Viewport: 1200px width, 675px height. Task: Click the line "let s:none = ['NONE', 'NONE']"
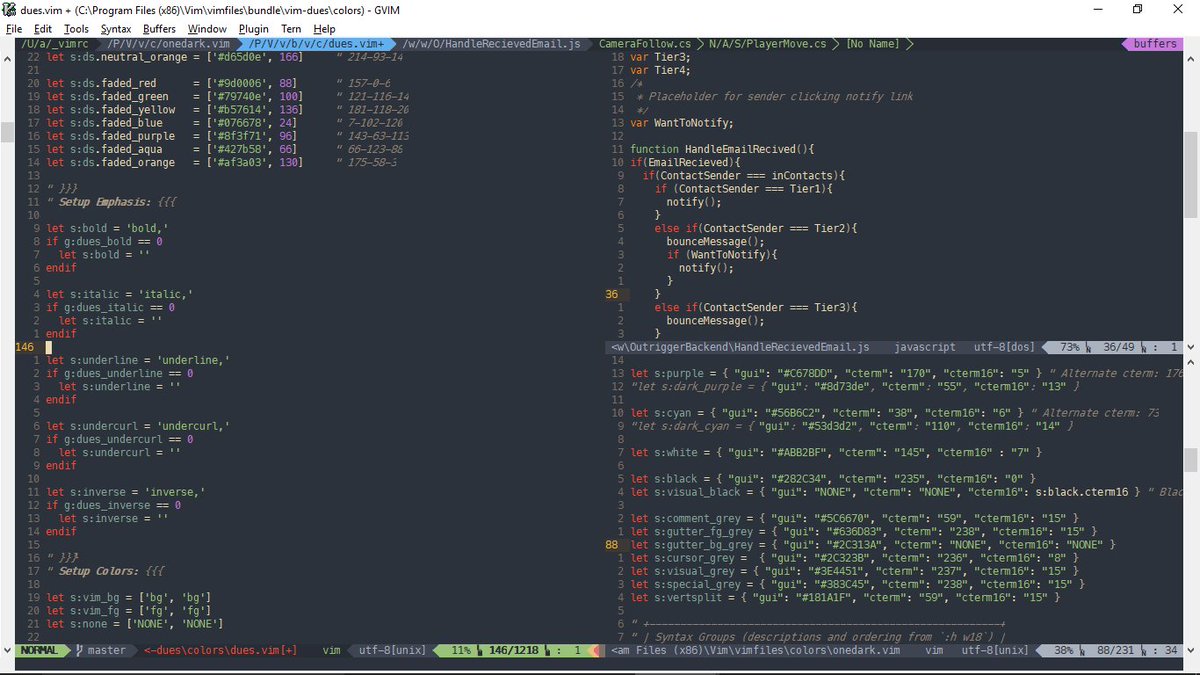[x=134, y=624]
